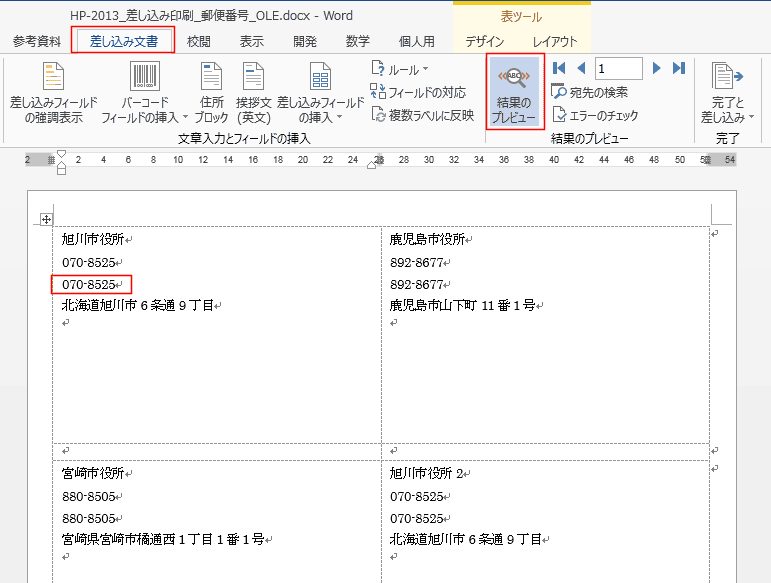
Task: Jump to the last record
Action: [678, 68]
